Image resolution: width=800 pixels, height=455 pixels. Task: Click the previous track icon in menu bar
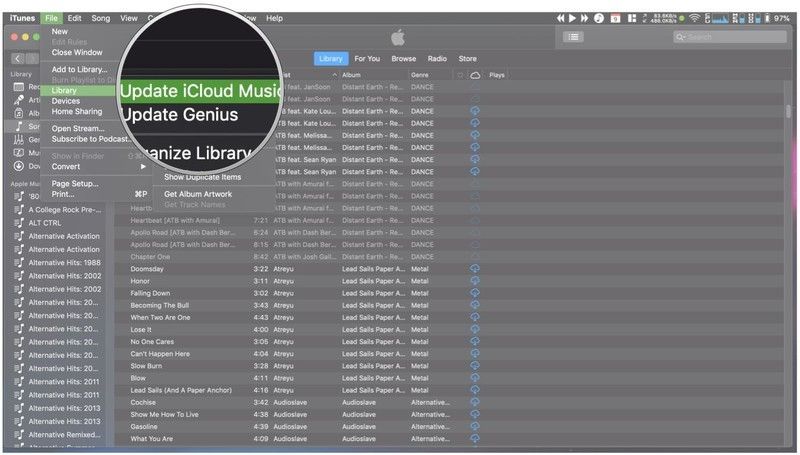[560, 18]
